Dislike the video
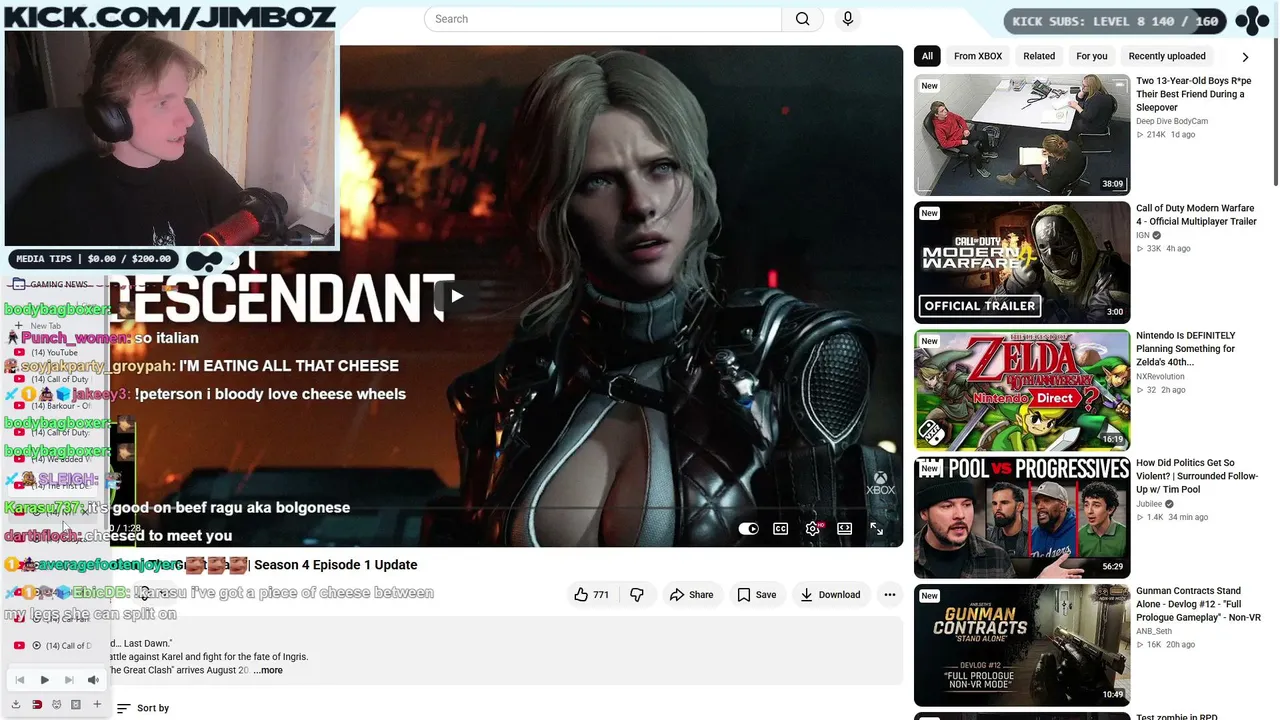1280x720 pixels. [x=636, y=595]
